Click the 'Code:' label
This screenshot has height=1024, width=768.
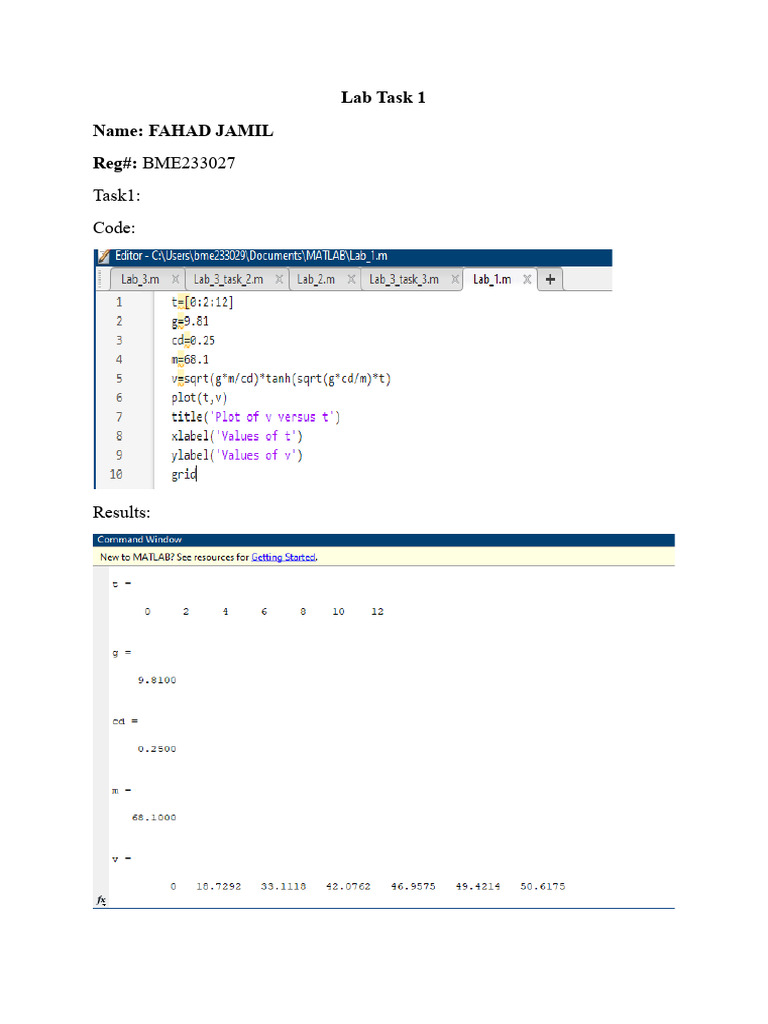coord(114,228)
